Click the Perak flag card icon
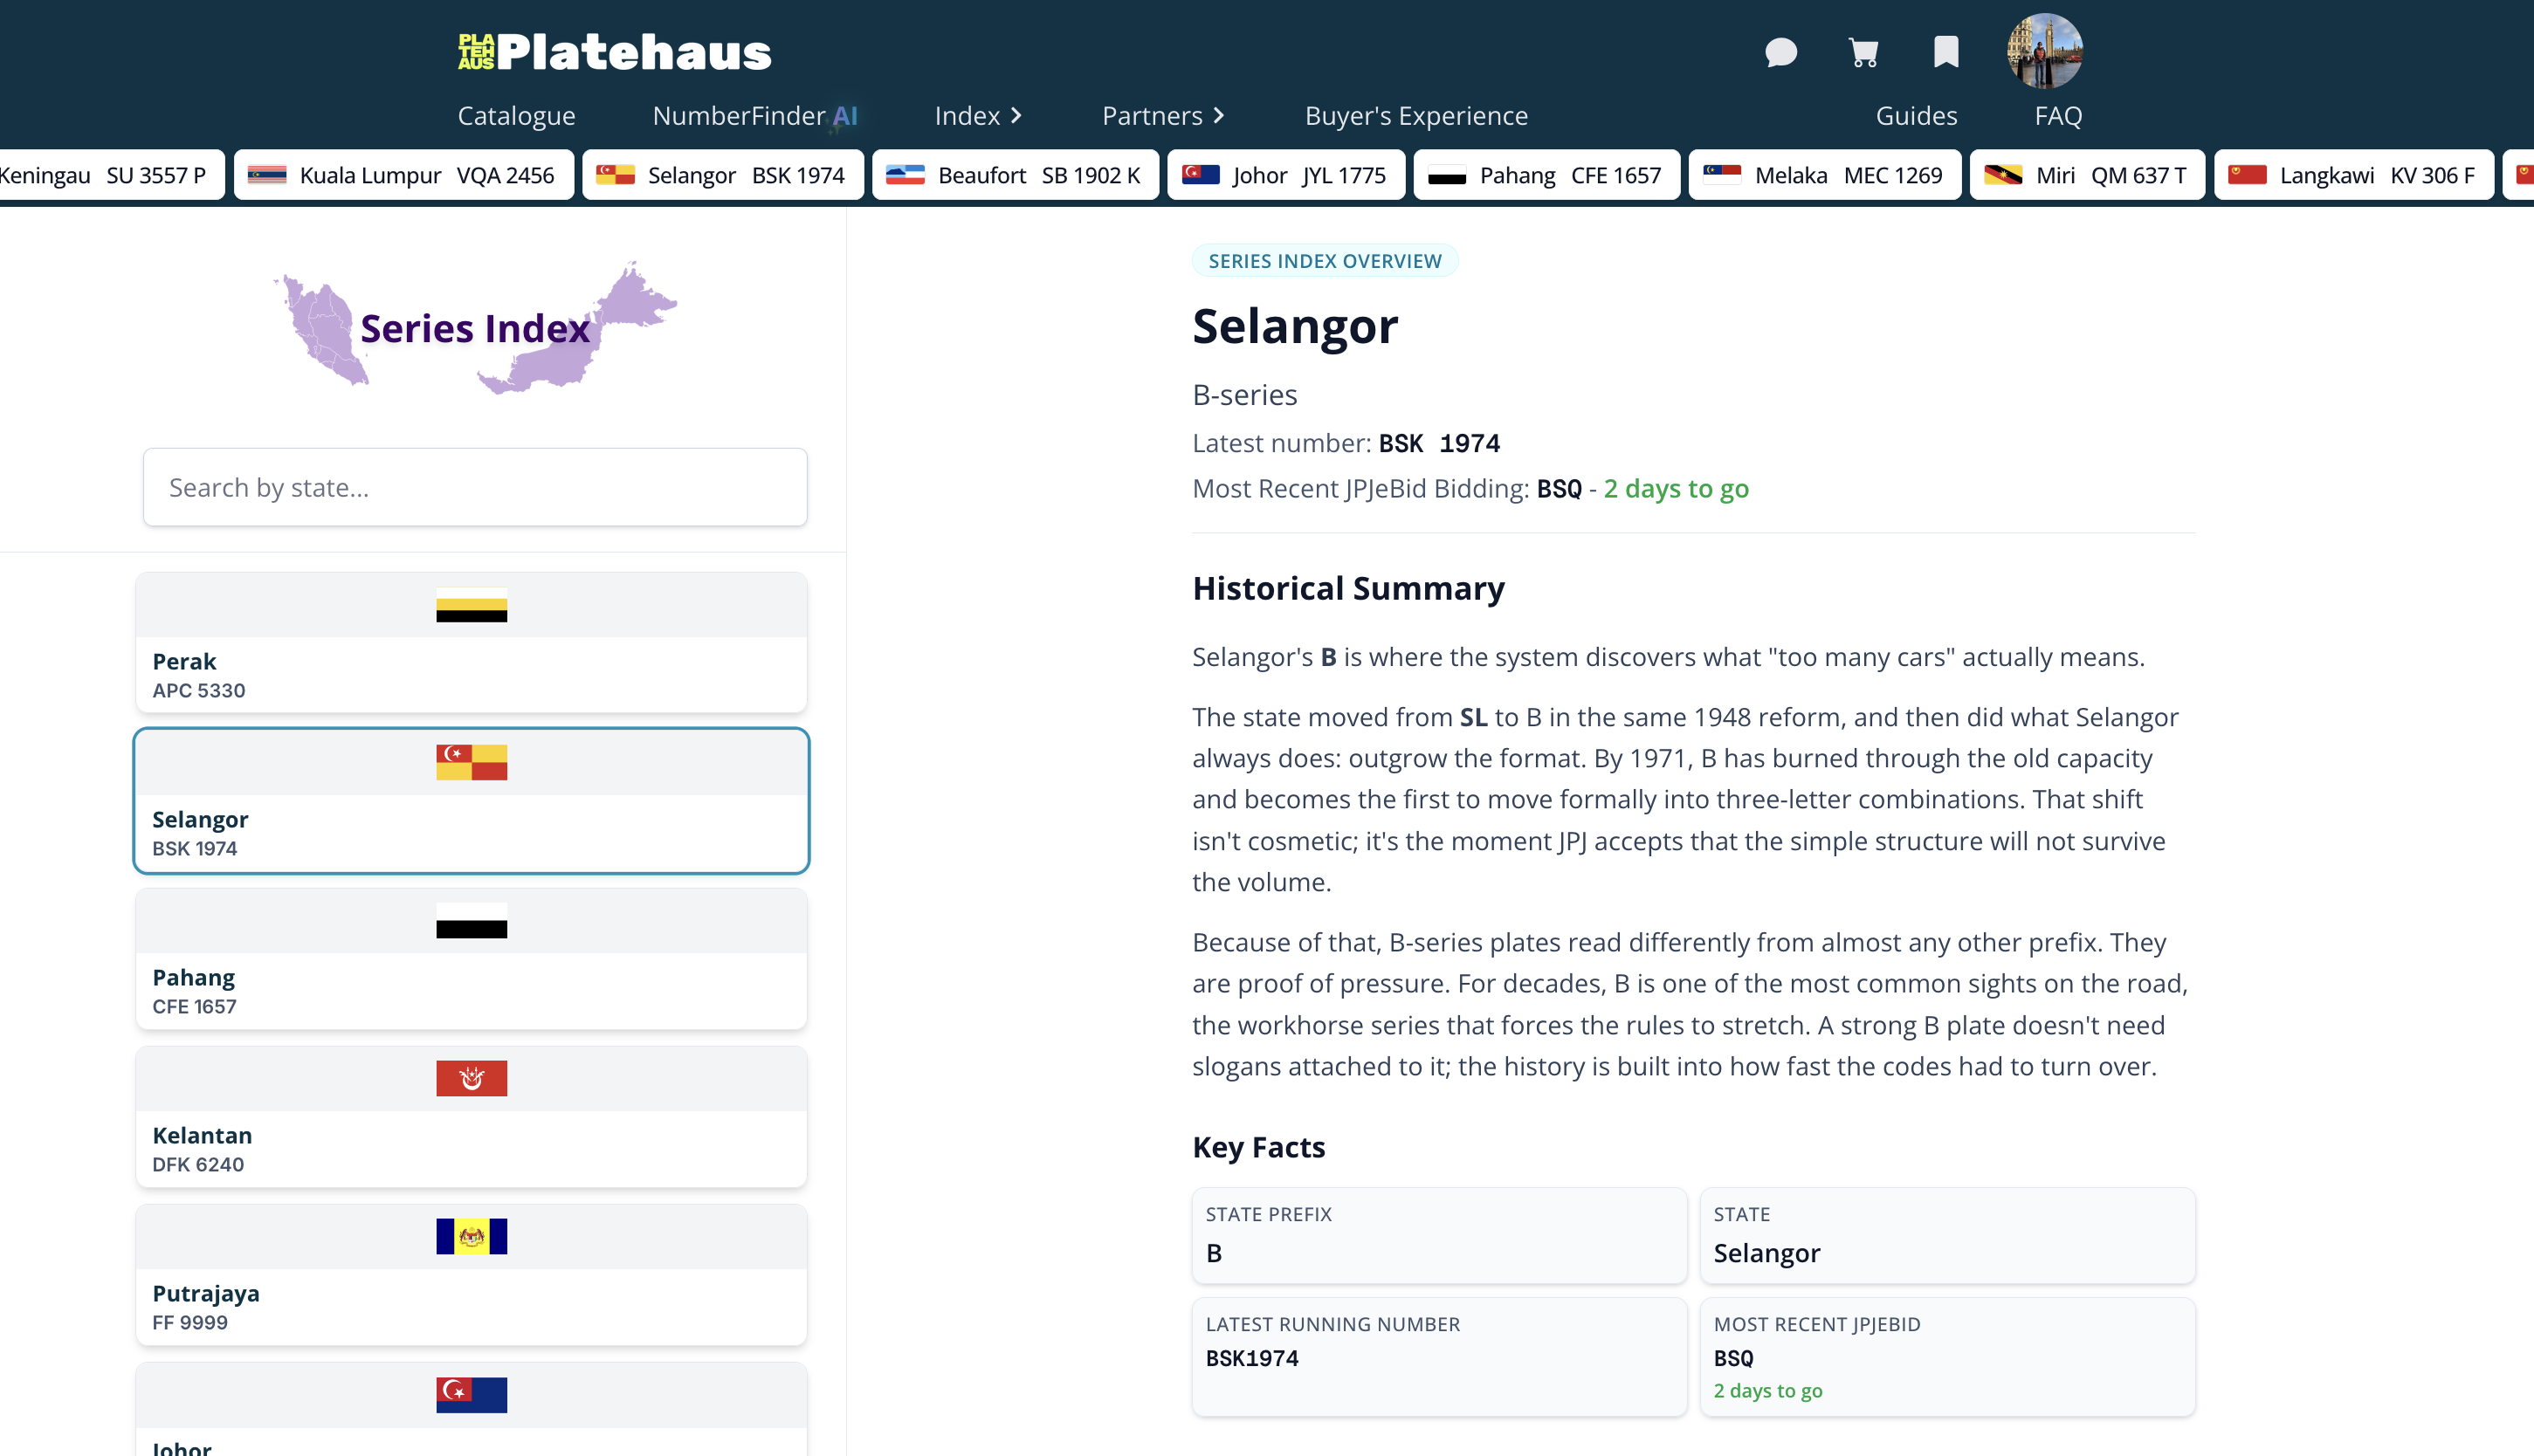 pyautogui.click(x=471, y=606)
